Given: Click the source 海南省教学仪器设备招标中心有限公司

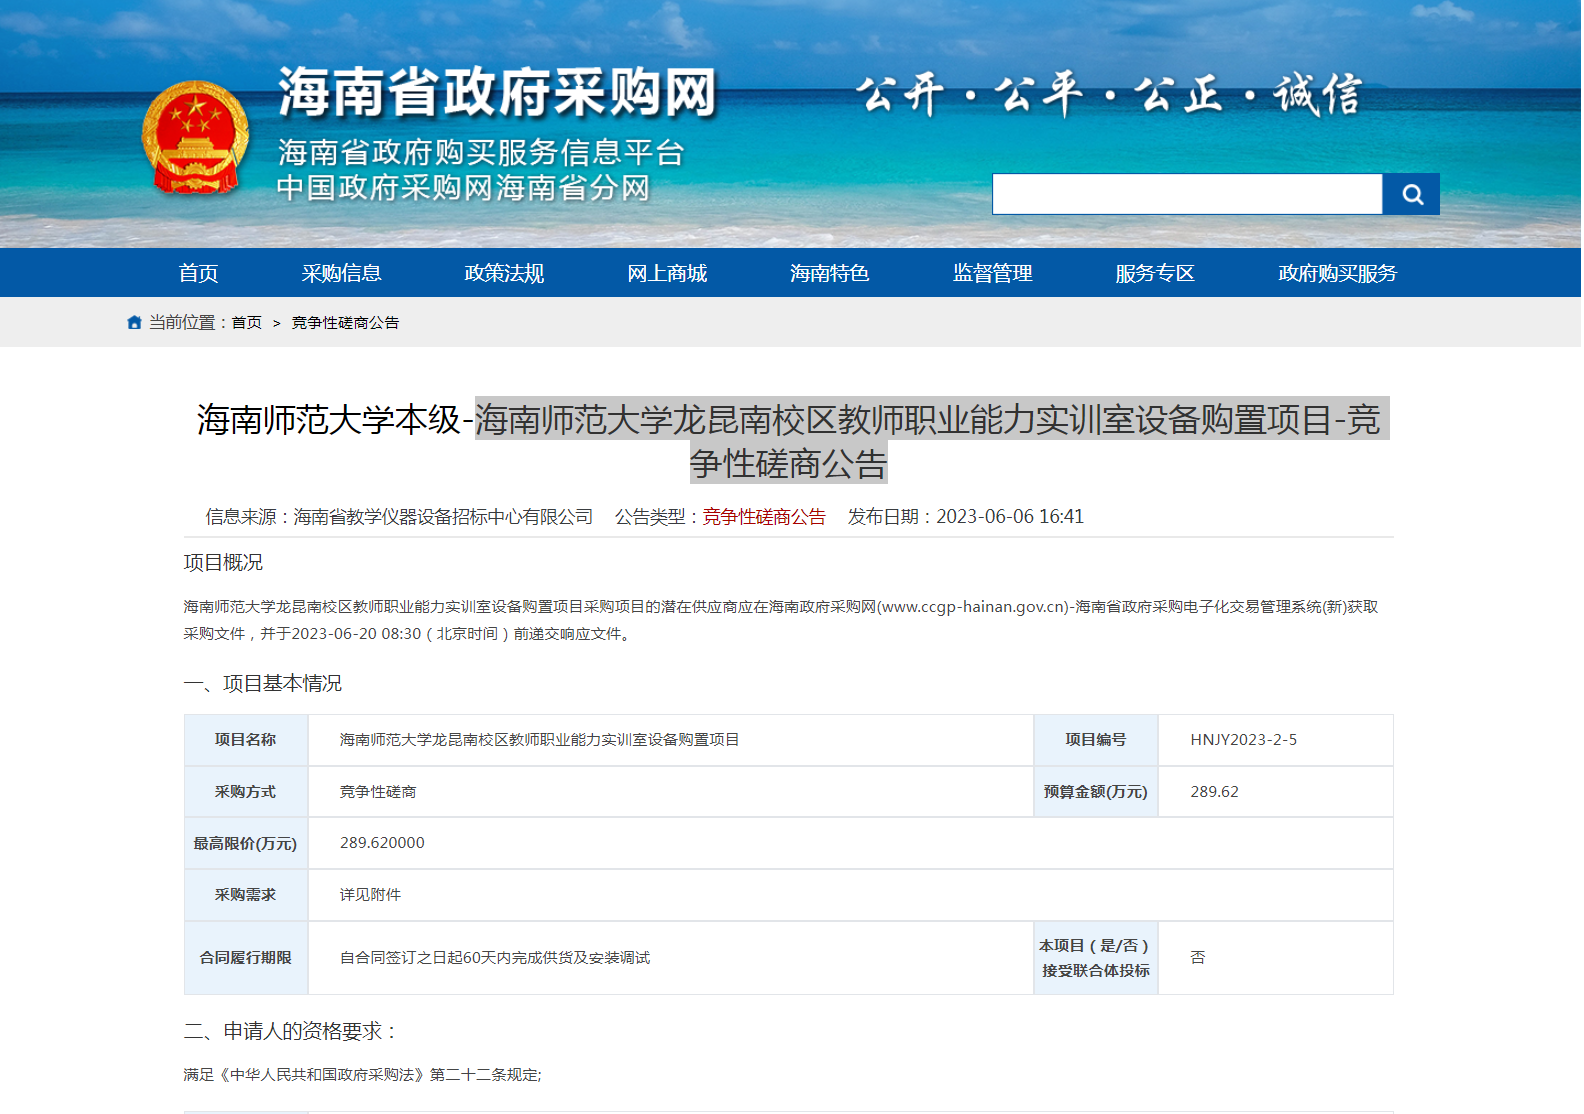Looking at the screenshot, I should coord(443,516).
